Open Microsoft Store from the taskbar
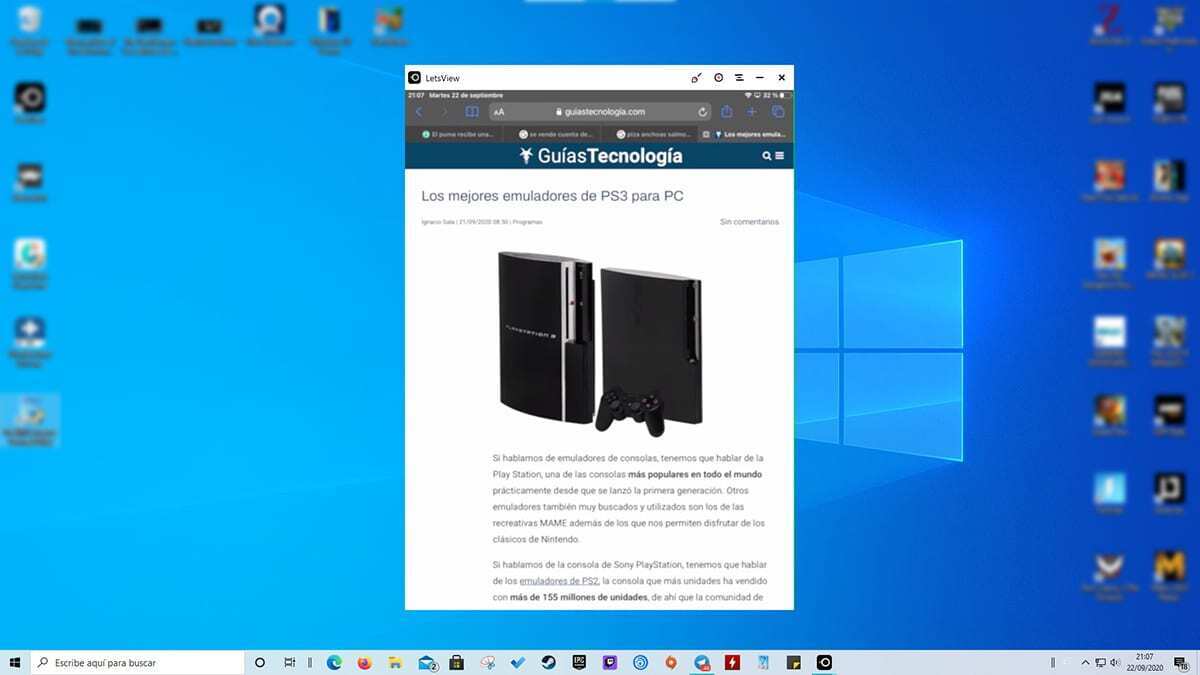The image size is (1200, 675). (x=456, y=662)
